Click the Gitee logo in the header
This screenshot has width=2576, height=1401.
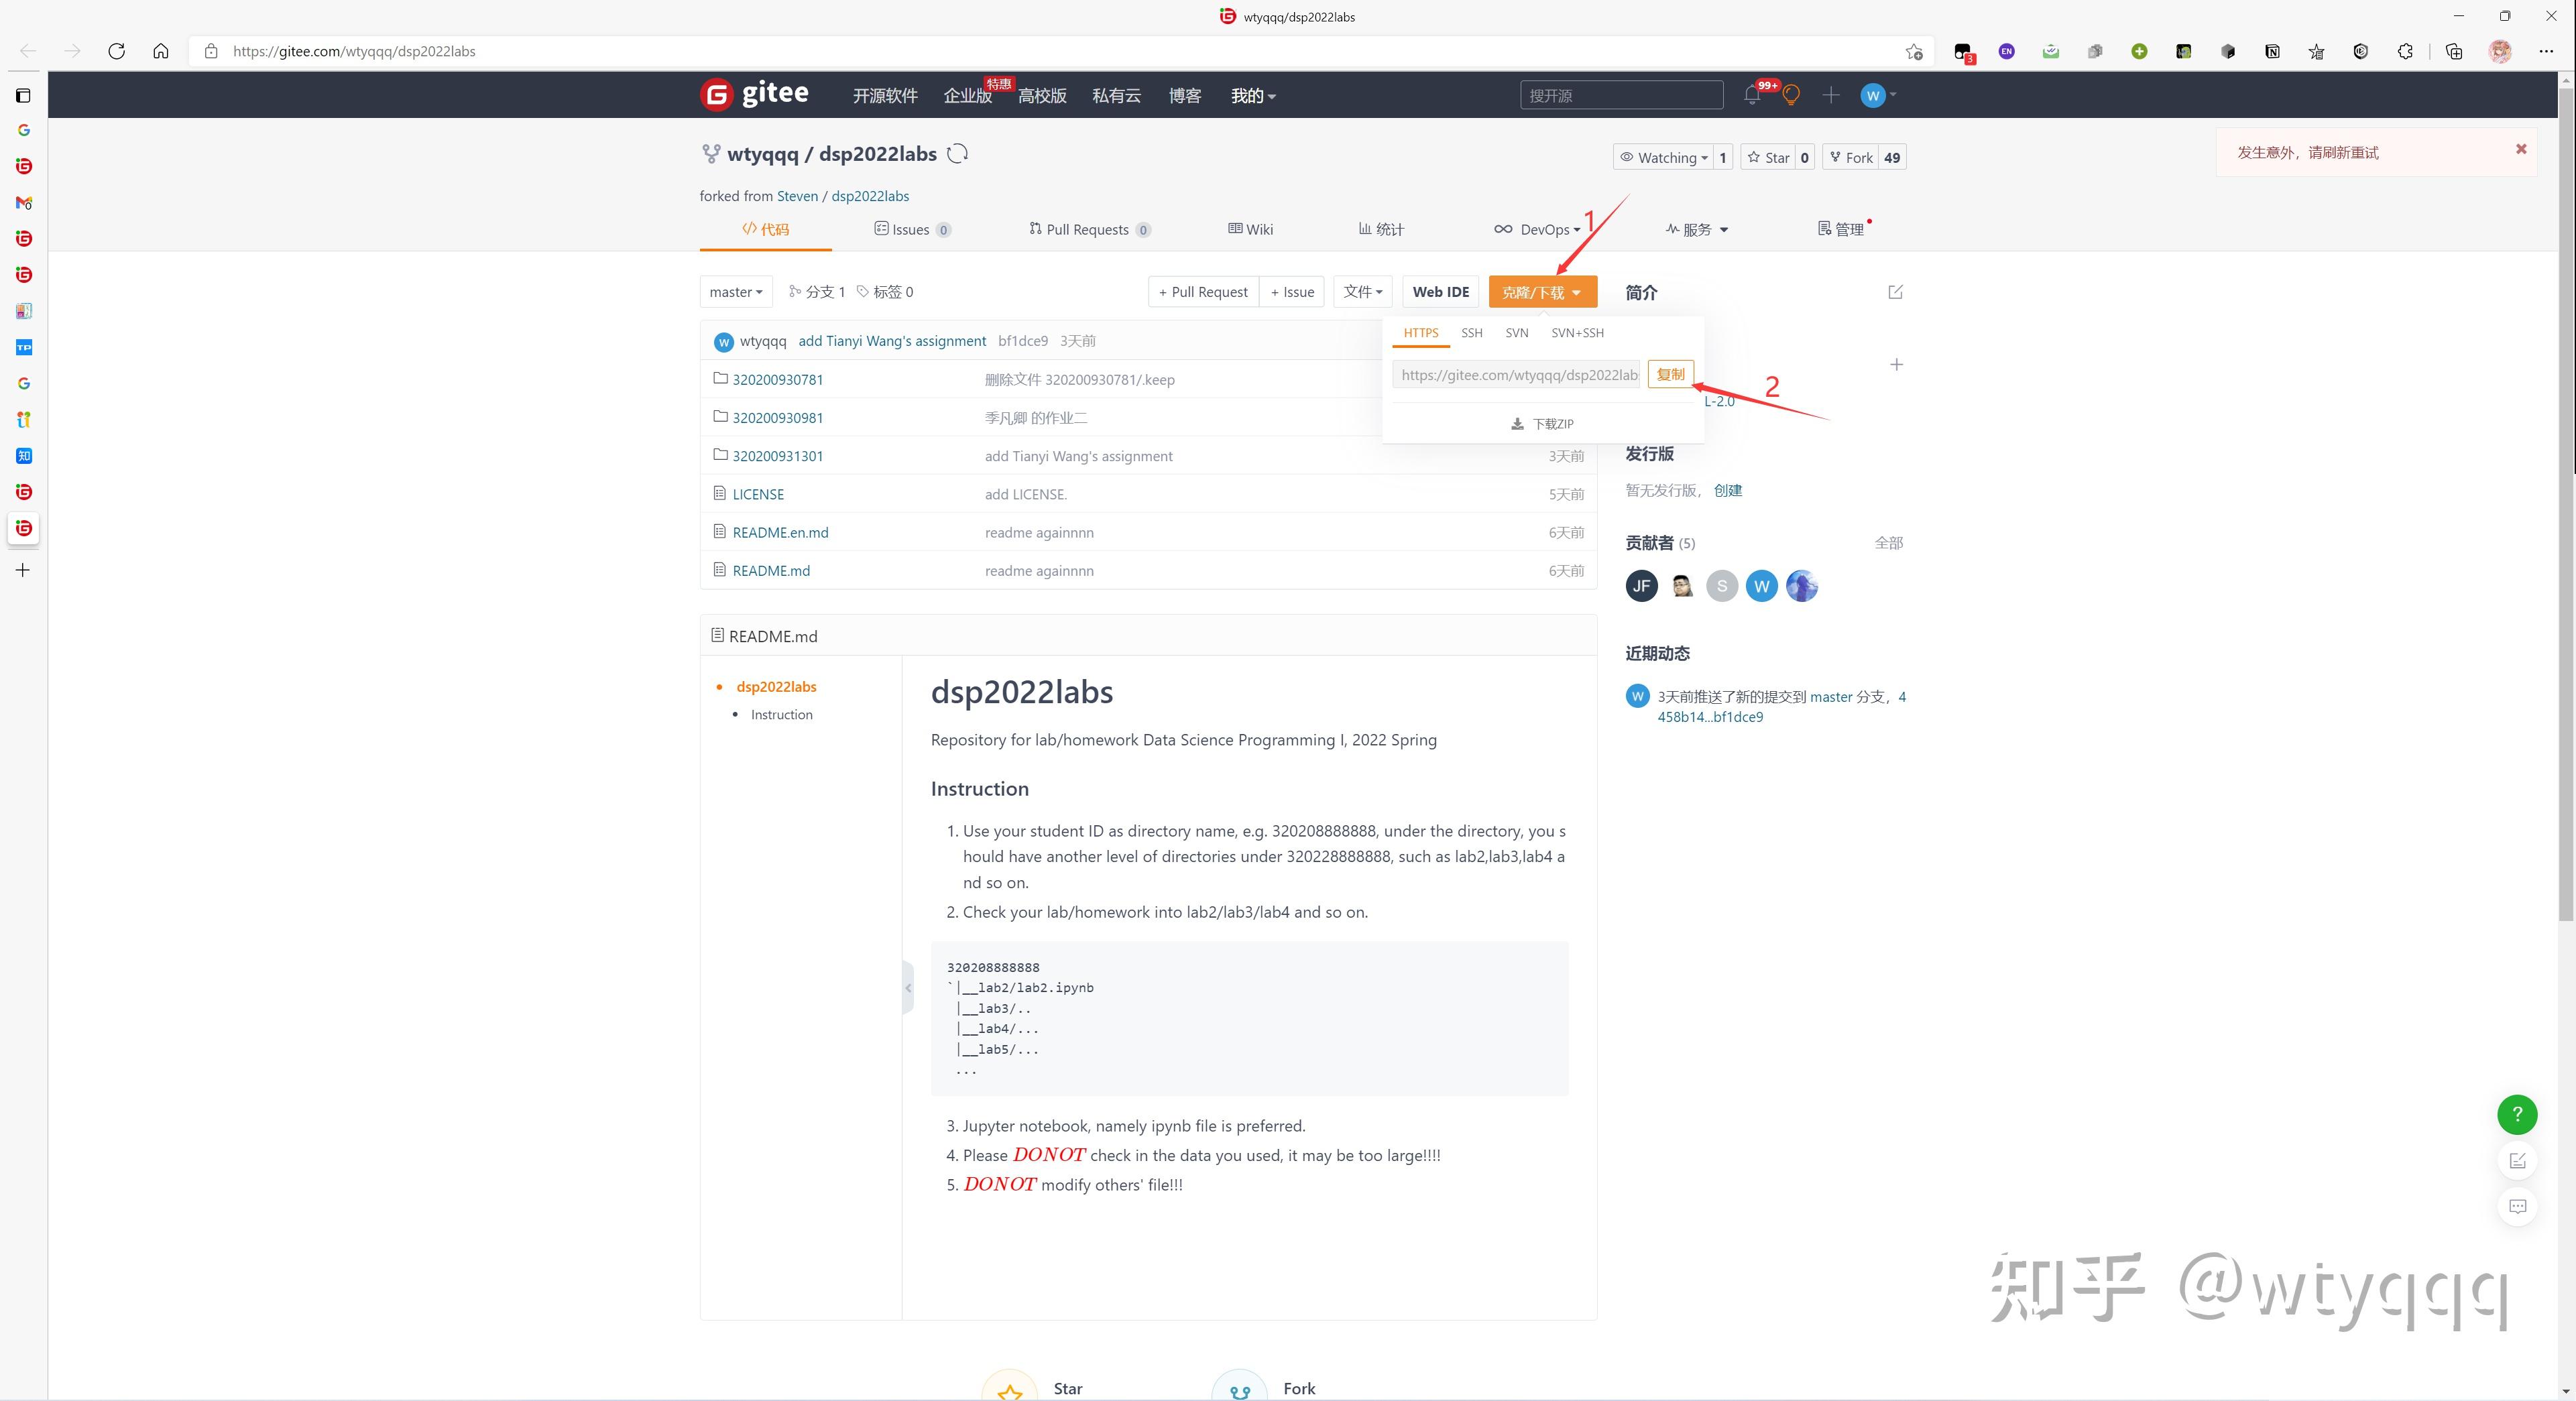755,95
